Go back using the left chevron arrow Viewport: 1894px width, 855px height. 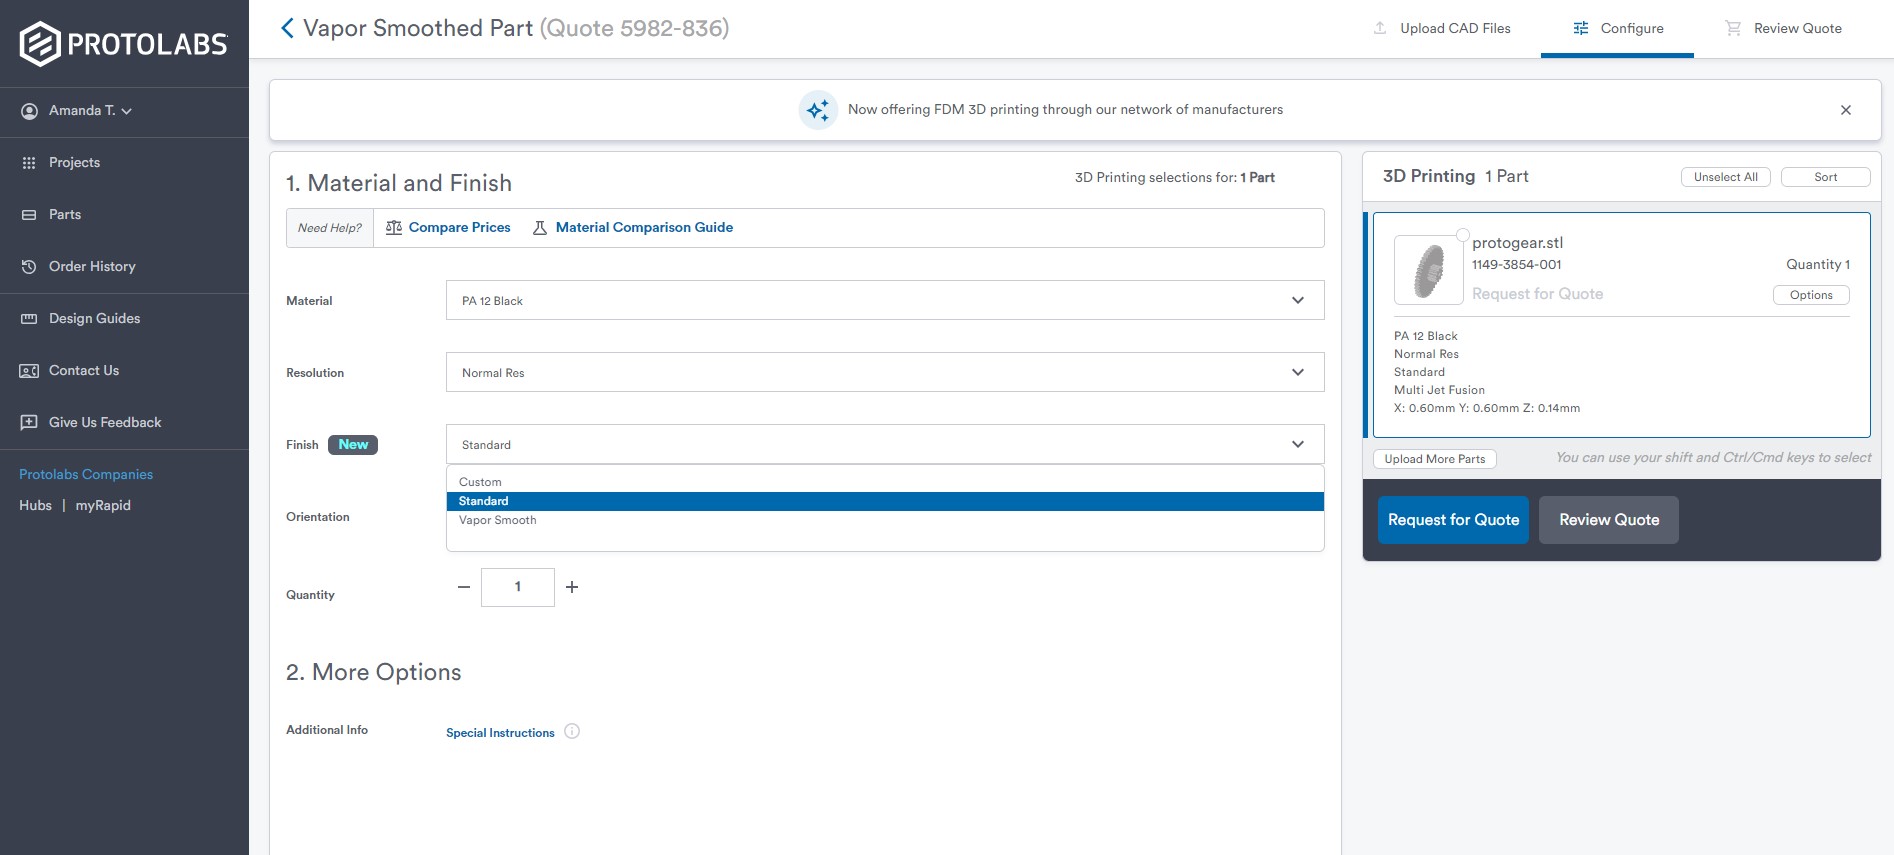287,28
